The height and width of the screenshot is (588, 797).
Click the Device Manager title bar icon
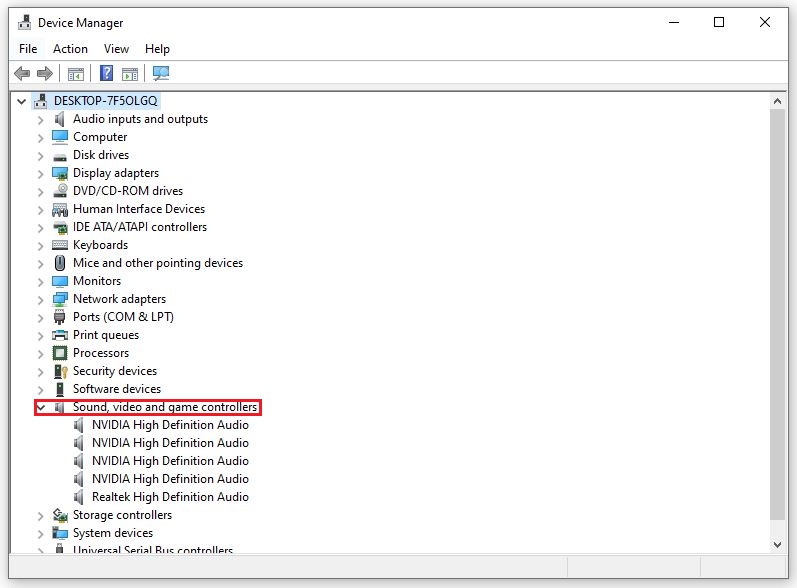pos(24,22)
